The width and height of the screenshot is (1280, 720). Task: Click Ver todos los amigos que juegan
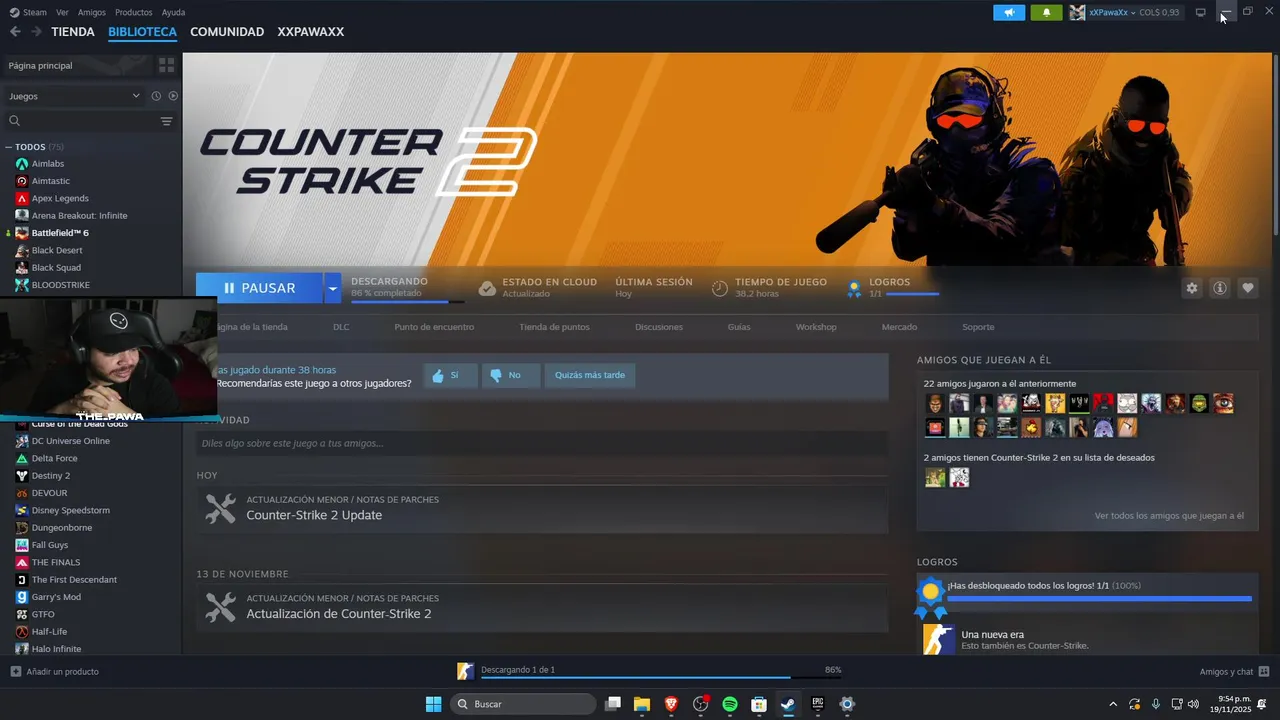(x=1169, y=516)
